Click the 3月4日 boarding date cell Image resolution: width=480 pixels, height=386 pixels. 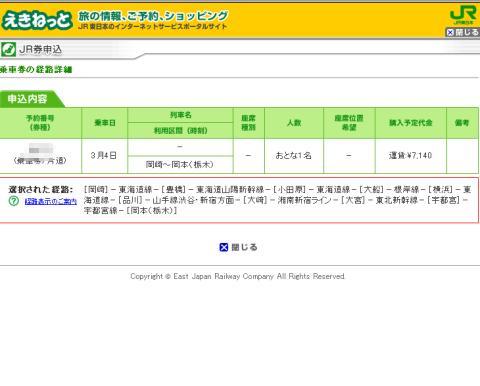point(104,156)
